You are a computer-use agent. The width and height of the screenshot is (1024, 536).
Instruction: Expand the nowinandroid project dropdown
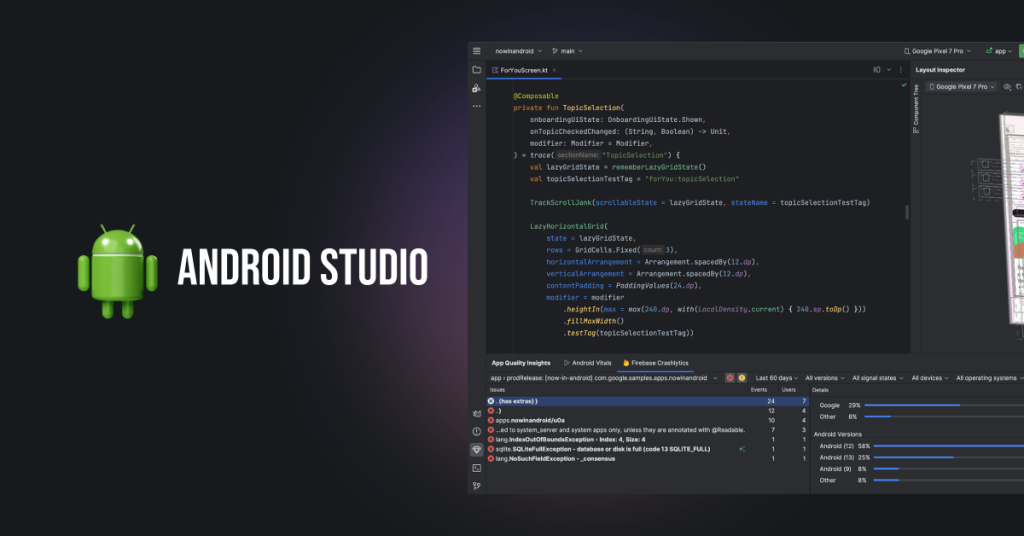pos(518,51)
